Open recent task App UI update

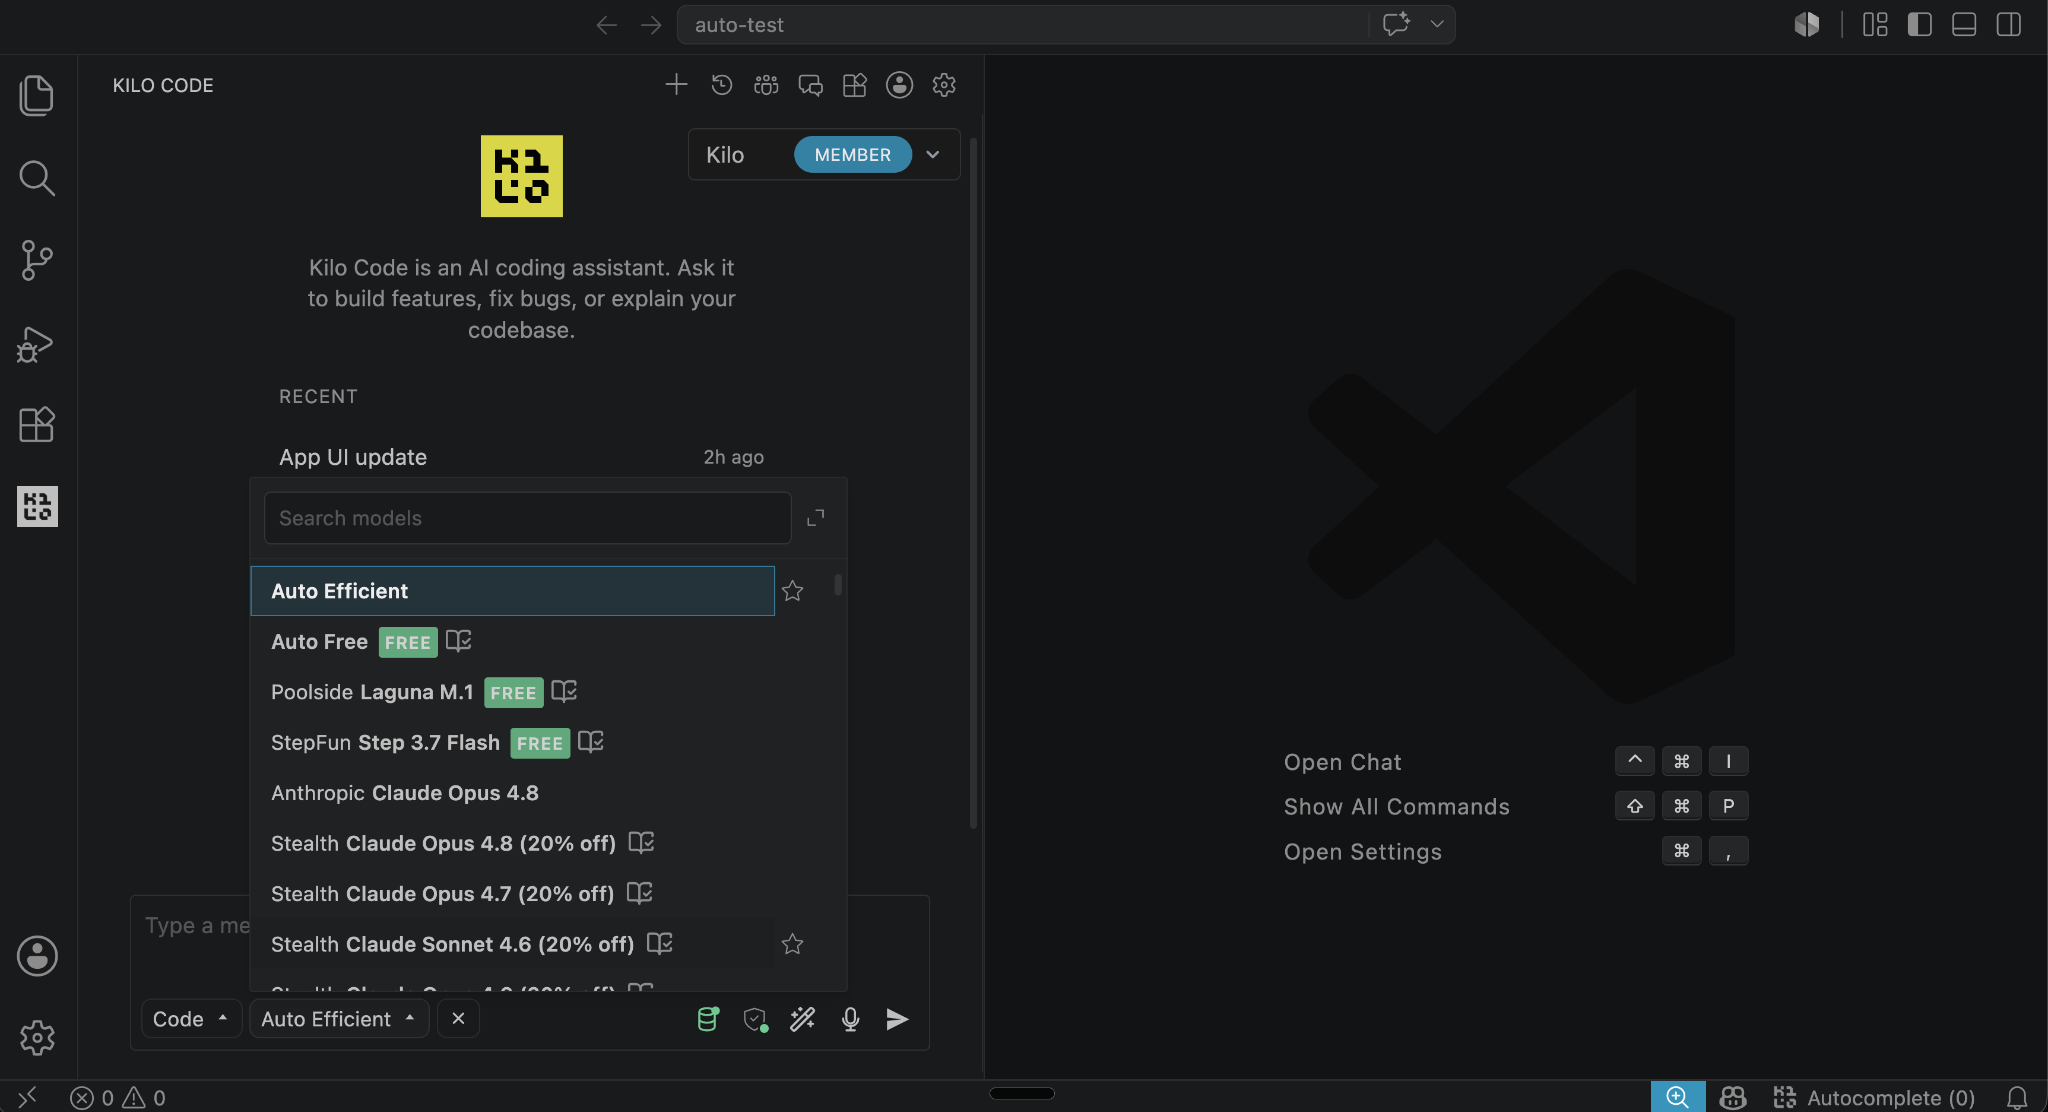click(521, 457)
